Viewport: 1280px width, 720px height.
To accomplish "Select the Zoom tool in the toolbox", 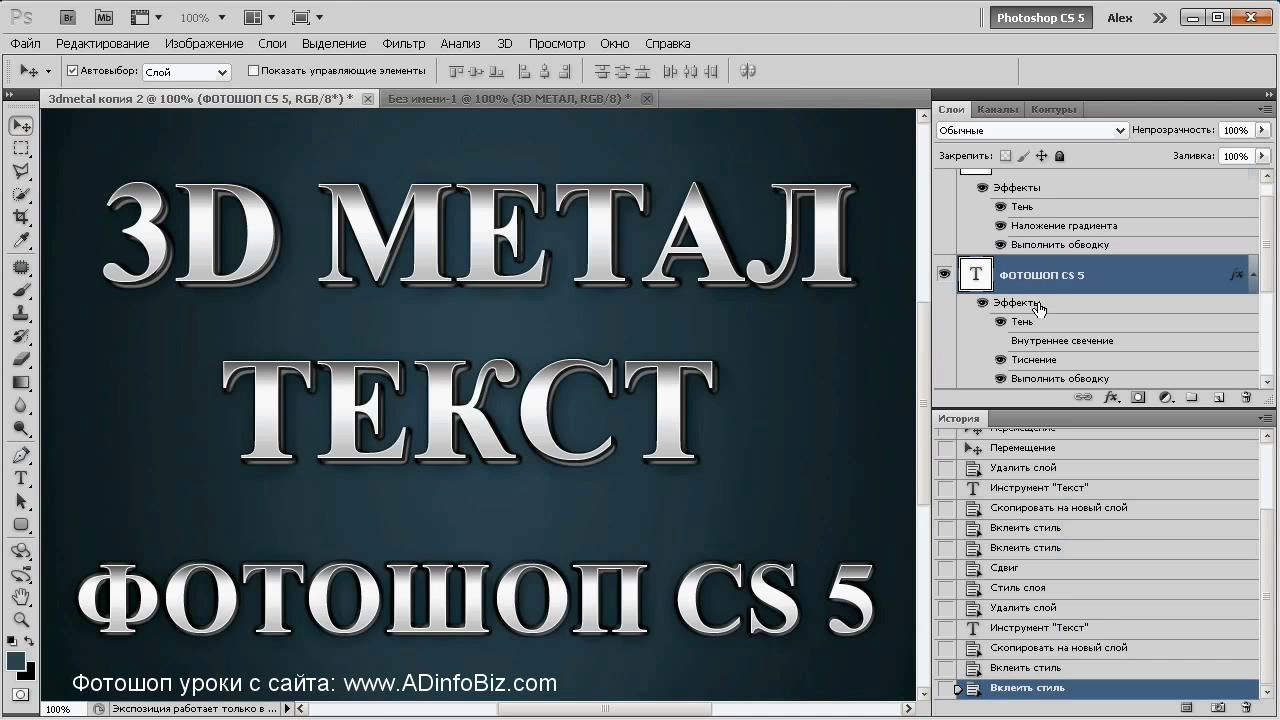I will [21, 620].
